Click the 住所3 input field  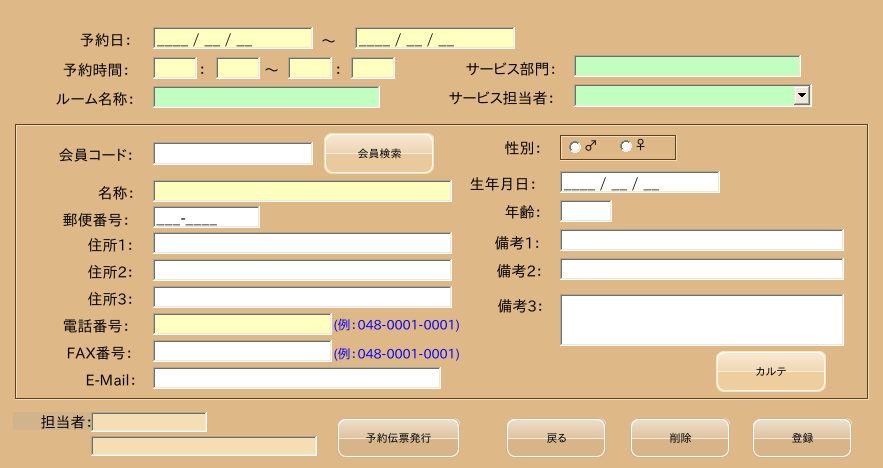tap(302, 297)
